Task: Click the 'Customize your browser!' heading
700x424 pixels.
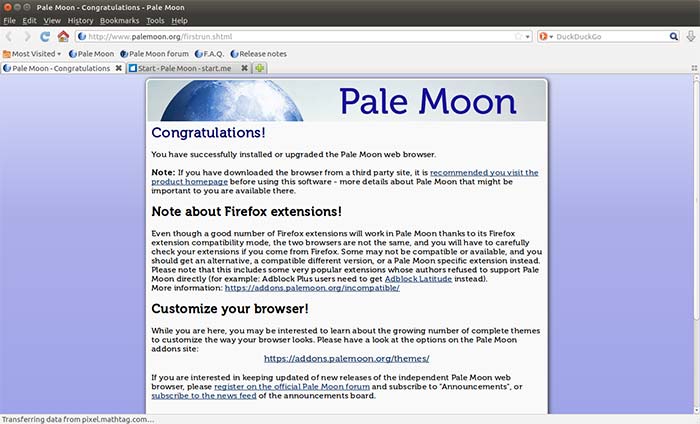Action: (230, 308)
